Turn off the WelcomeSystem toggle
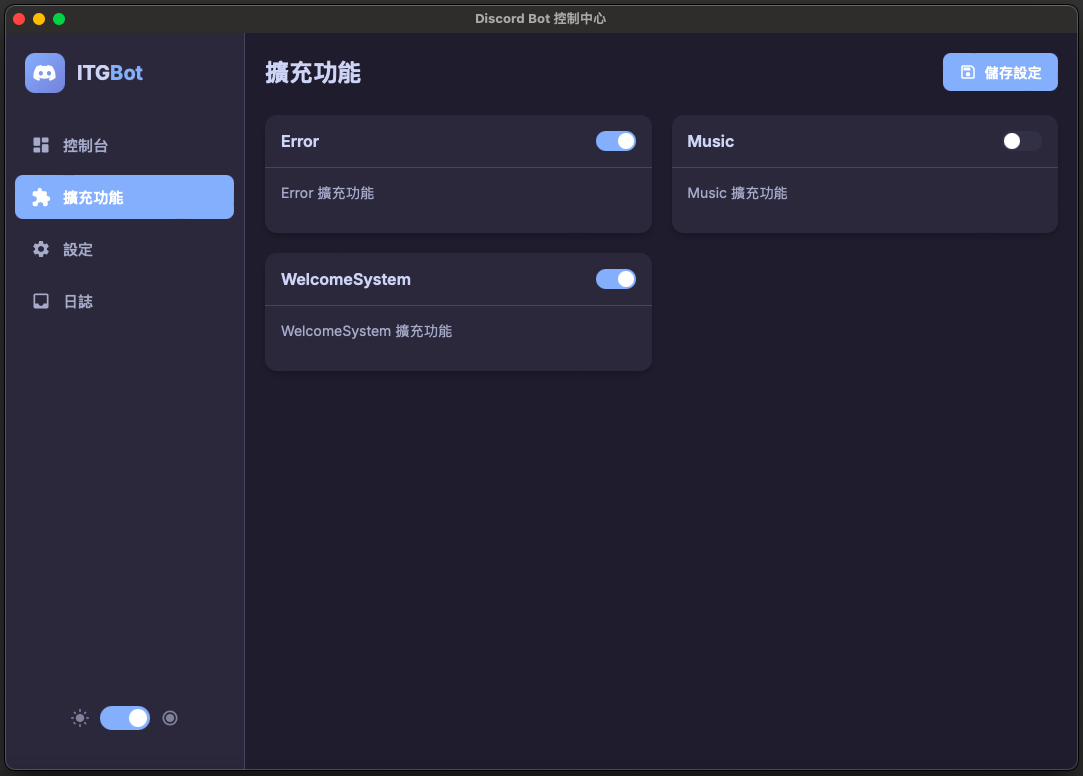This screenshot has width=1083, height=776. coord(615,279)
